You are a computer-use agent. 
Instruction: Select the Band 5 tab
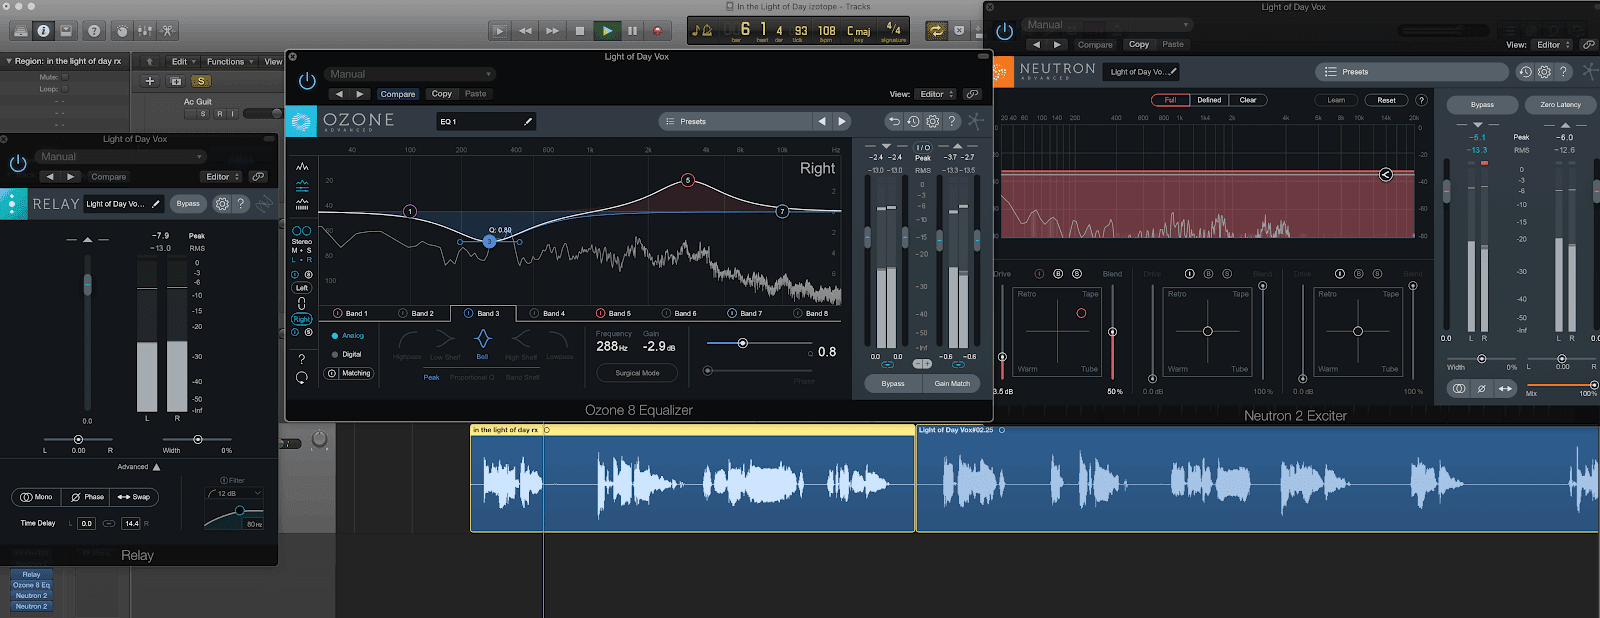click(x=614, y=313)
